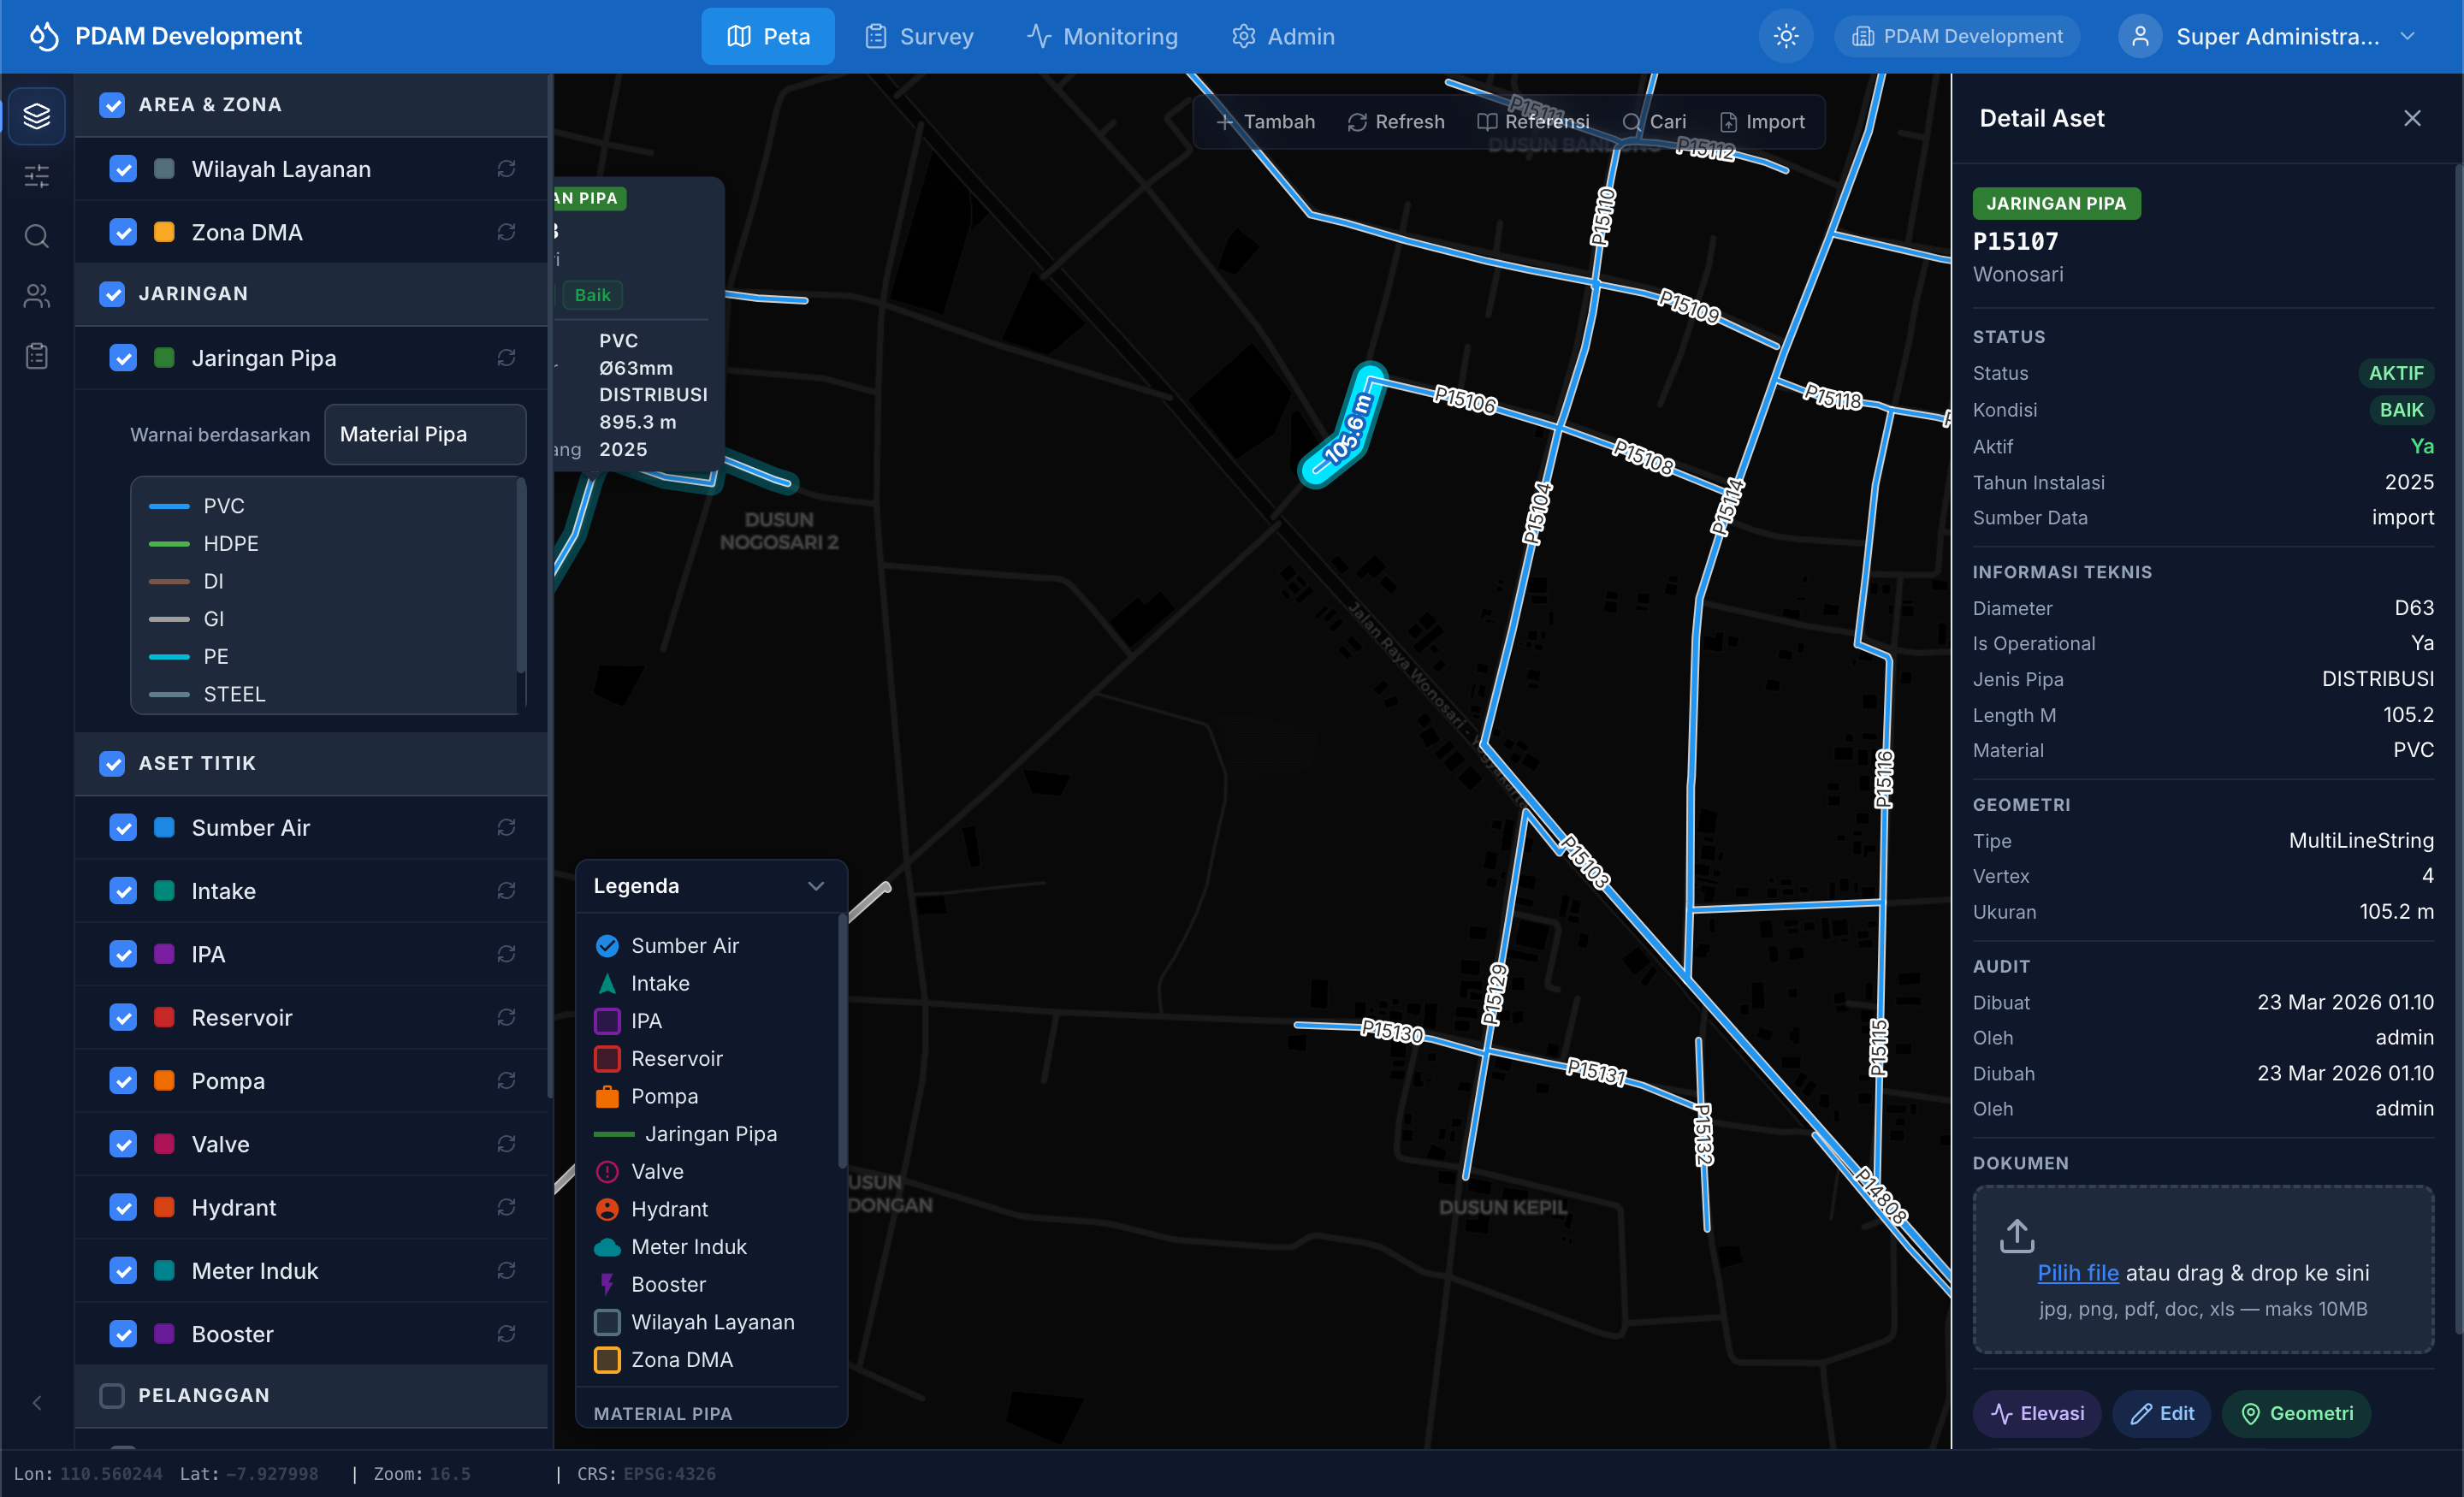This screenshot has height=1497, width=2464.
Task: Switch to the Admin tab
Action: (x=1283, y=36)
